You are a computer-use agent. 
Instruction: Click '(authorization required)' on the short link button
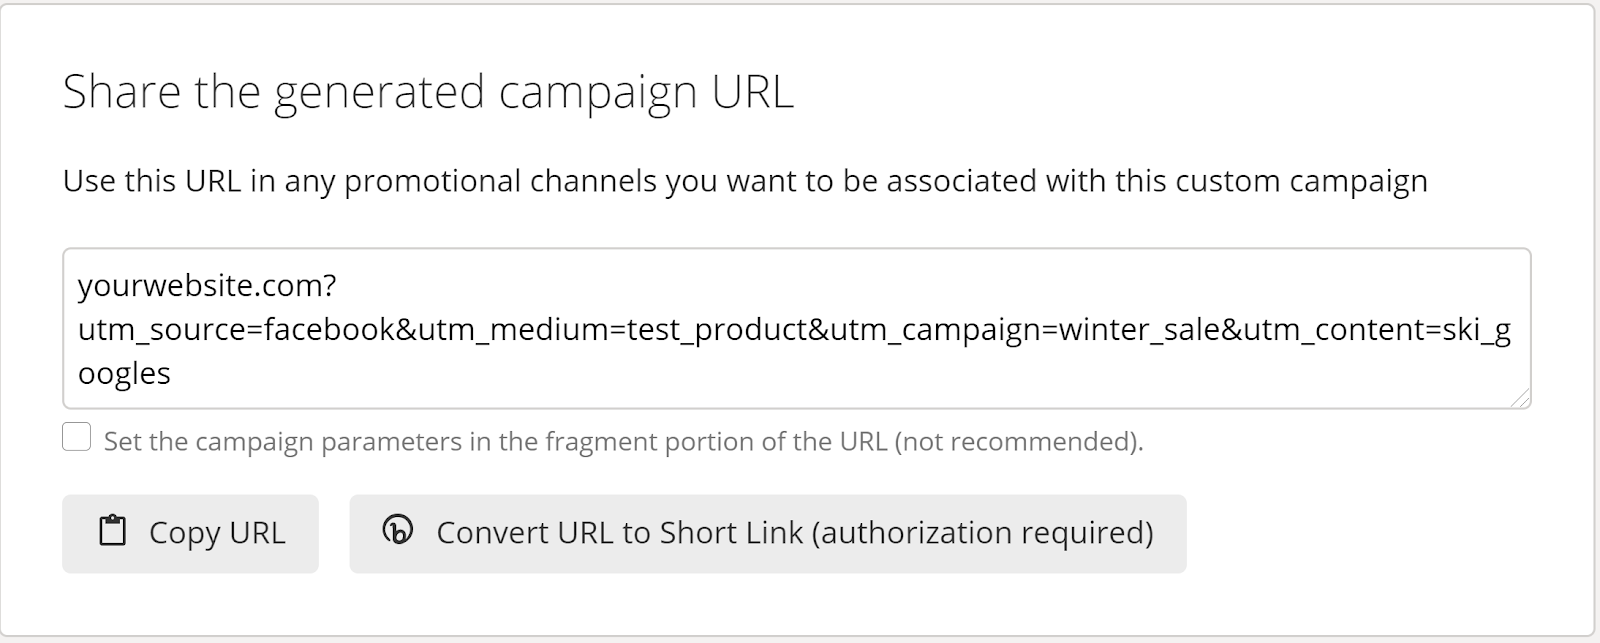coord(982,533)
